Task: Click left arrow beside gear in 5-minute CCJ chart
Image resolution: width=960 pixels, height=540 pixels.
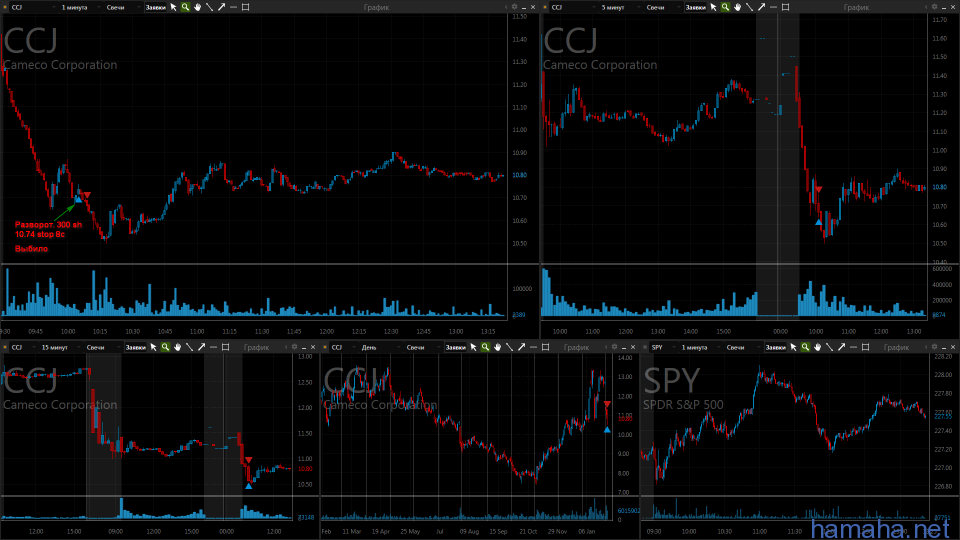Action: click(926, 7)
